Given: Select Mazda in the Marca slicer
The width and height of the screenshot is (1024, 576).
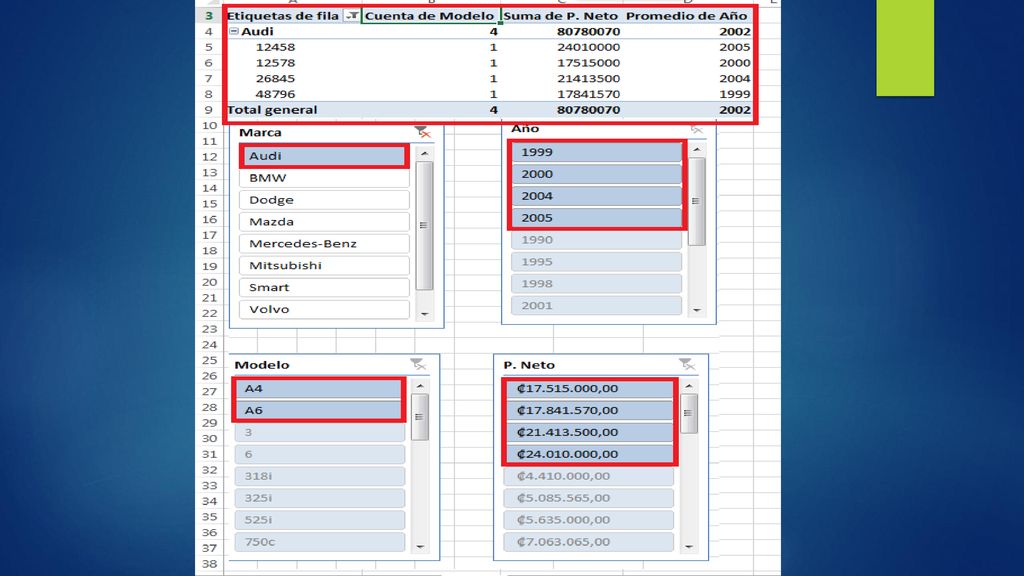Looking at the screenshot, I should point(325,221).
